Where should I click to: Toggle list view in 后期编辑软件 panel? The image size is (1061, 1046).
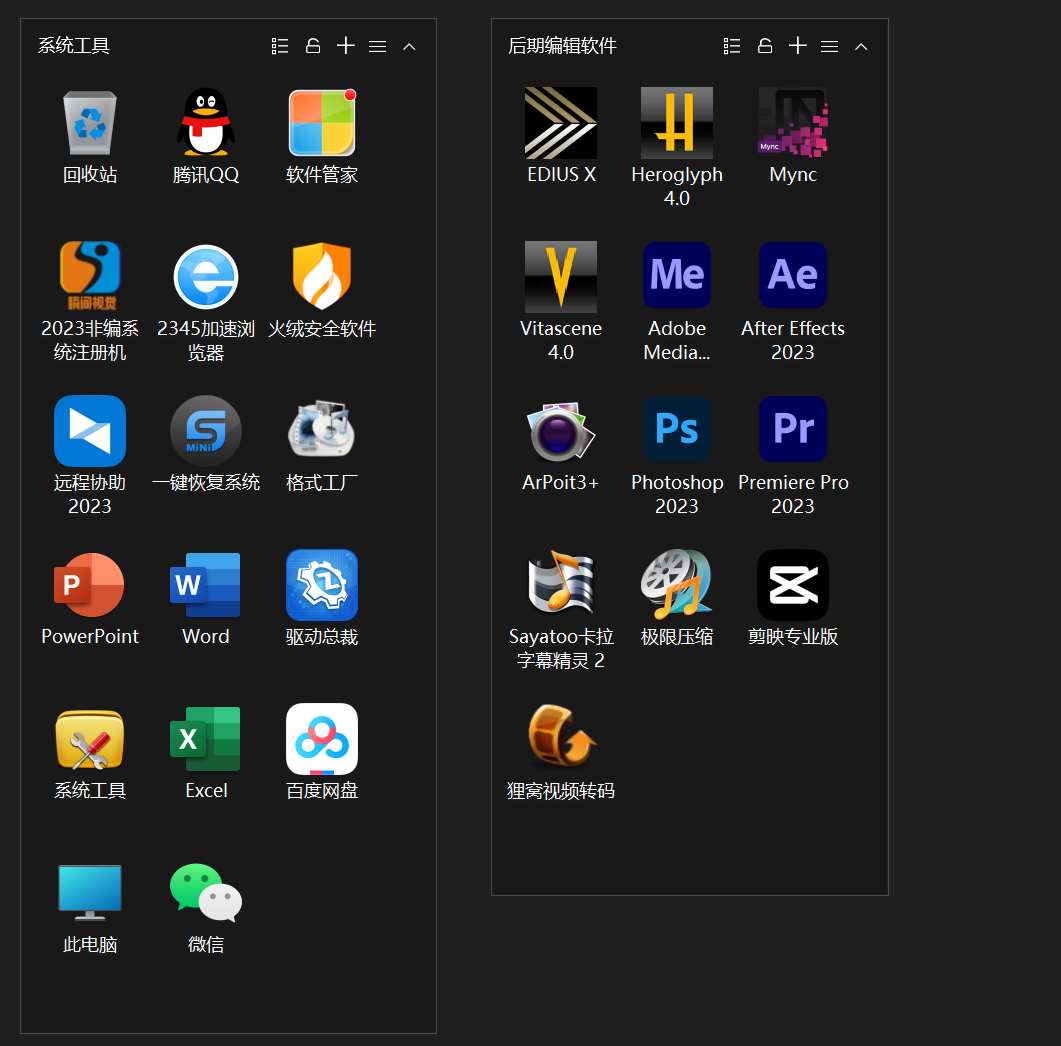[x=732, y=46]
